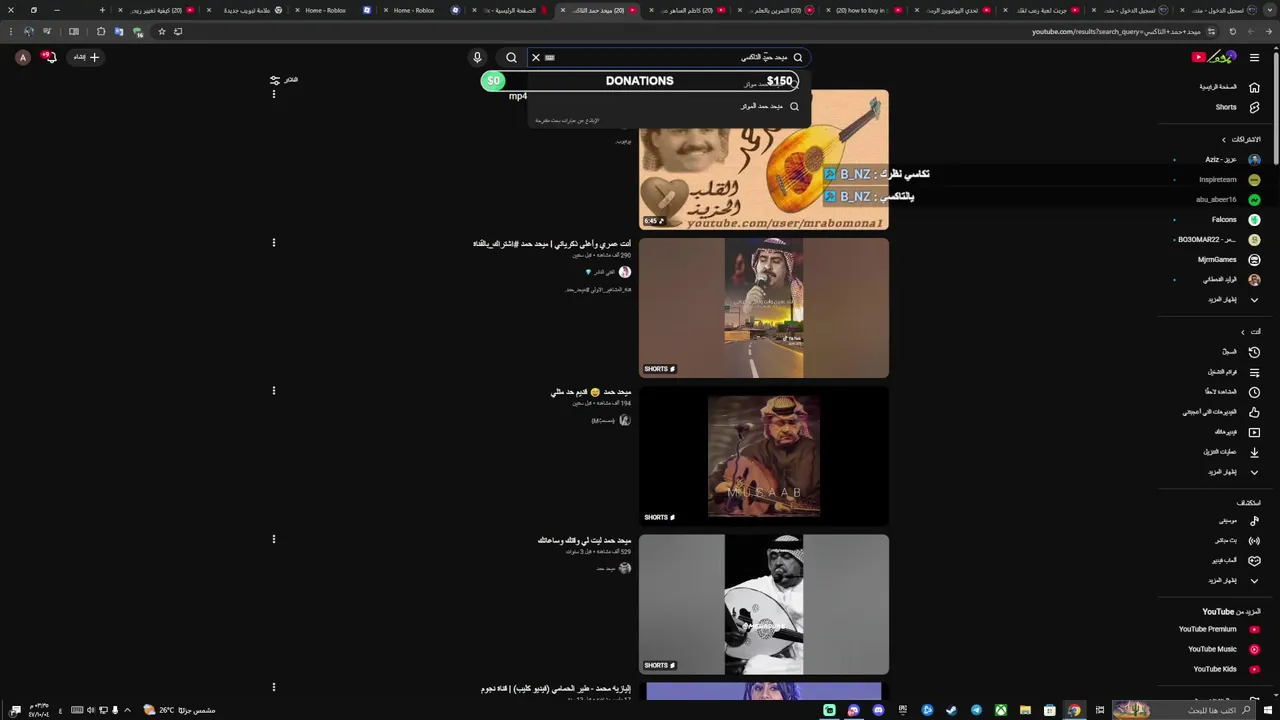1280x720 pixels.
Task: Open the Create video button
Action: (x=86, y=57)
